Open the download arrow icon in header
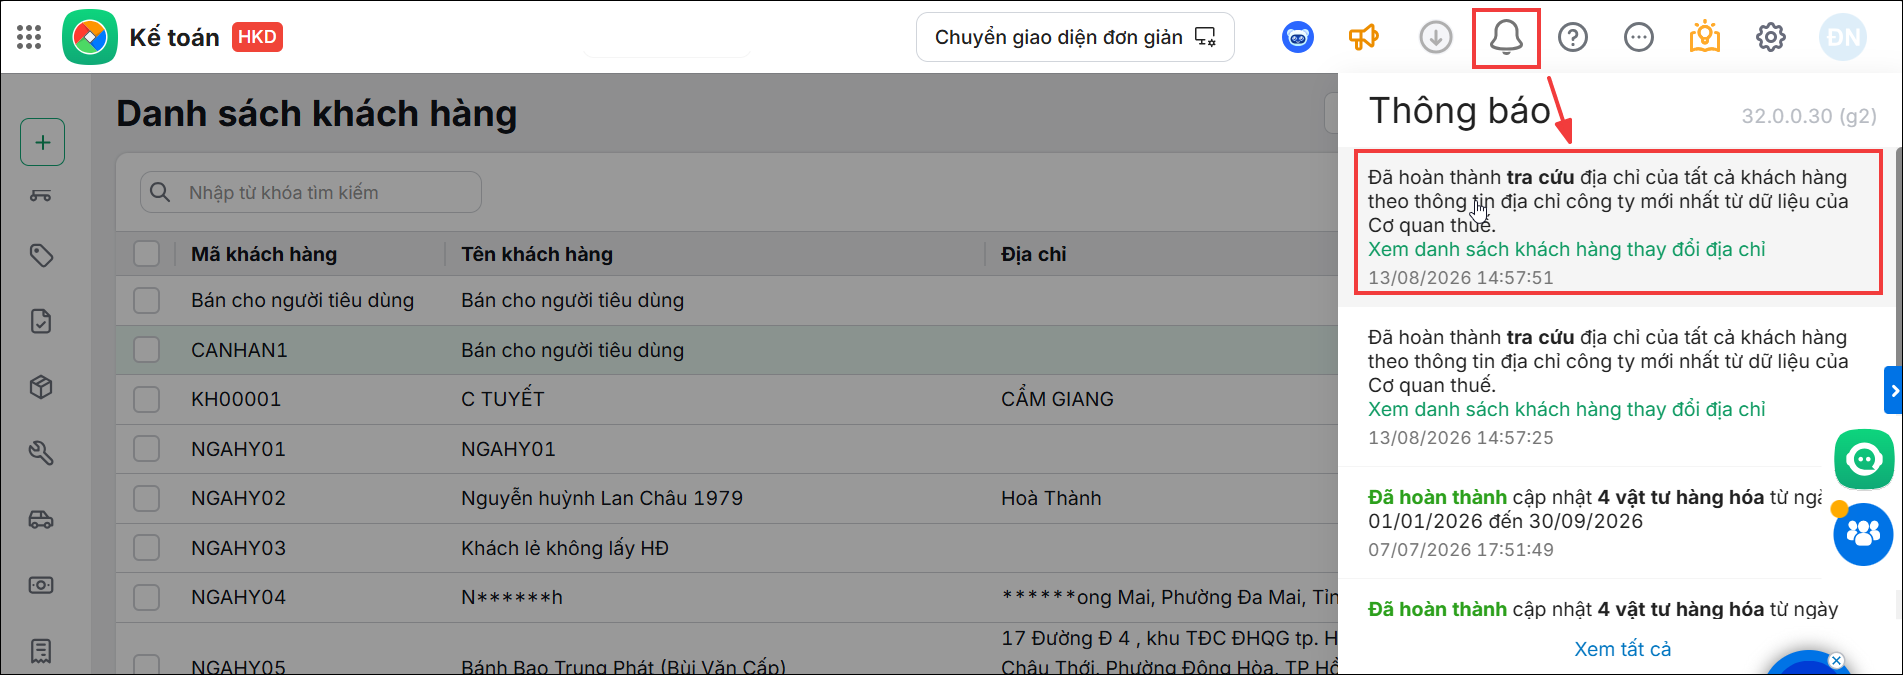Viewport: 1903px width, 675px height. coord(1436,38)
